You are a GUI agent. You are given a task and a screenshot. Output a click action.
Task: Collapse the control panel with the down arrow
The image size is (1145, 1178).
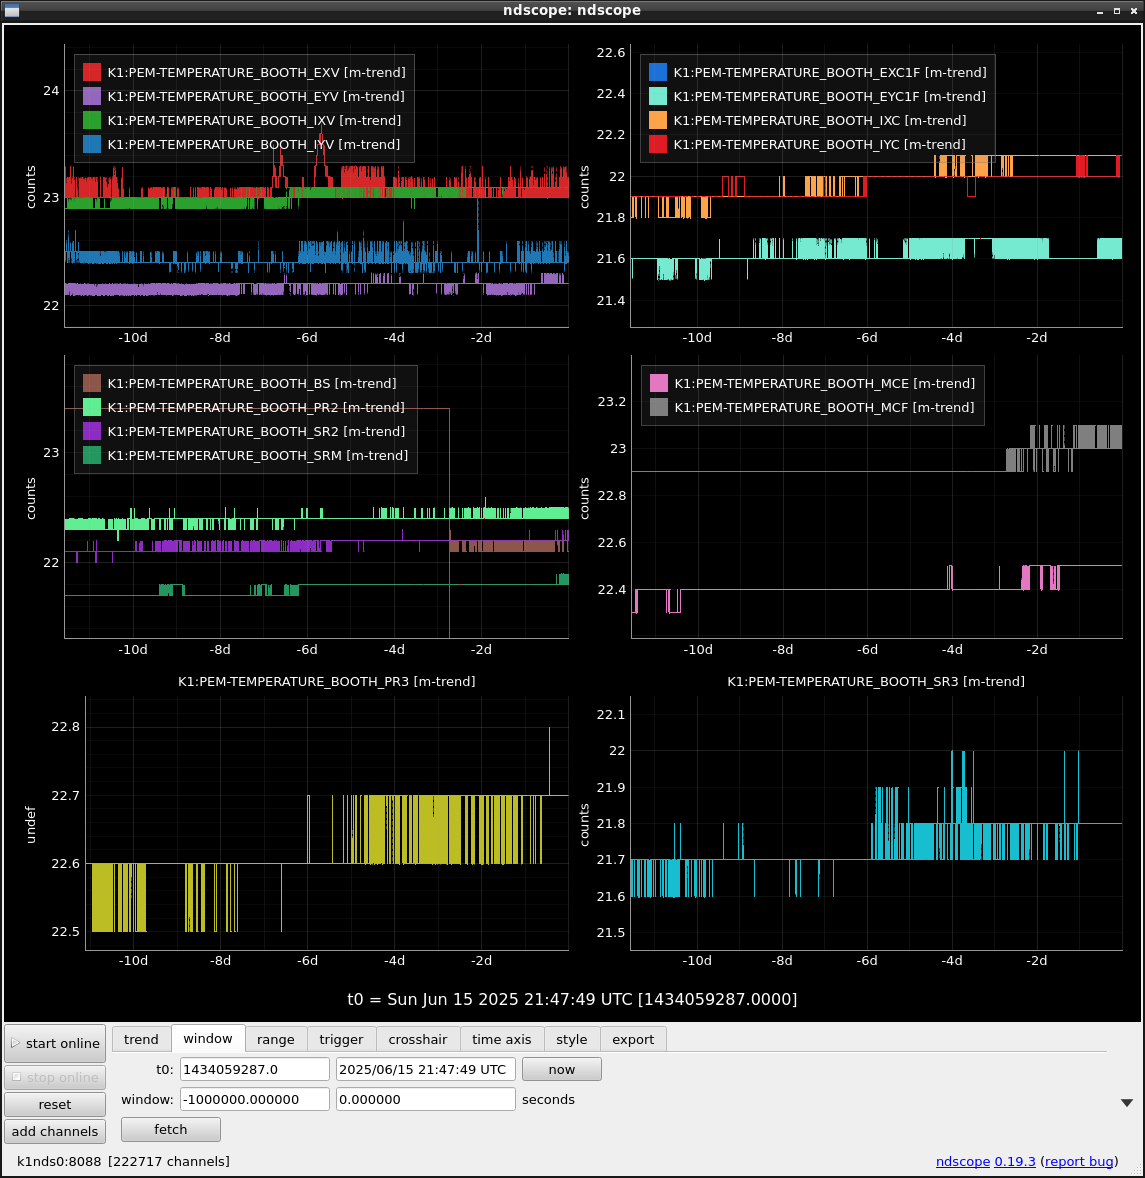[1126, 1103]
